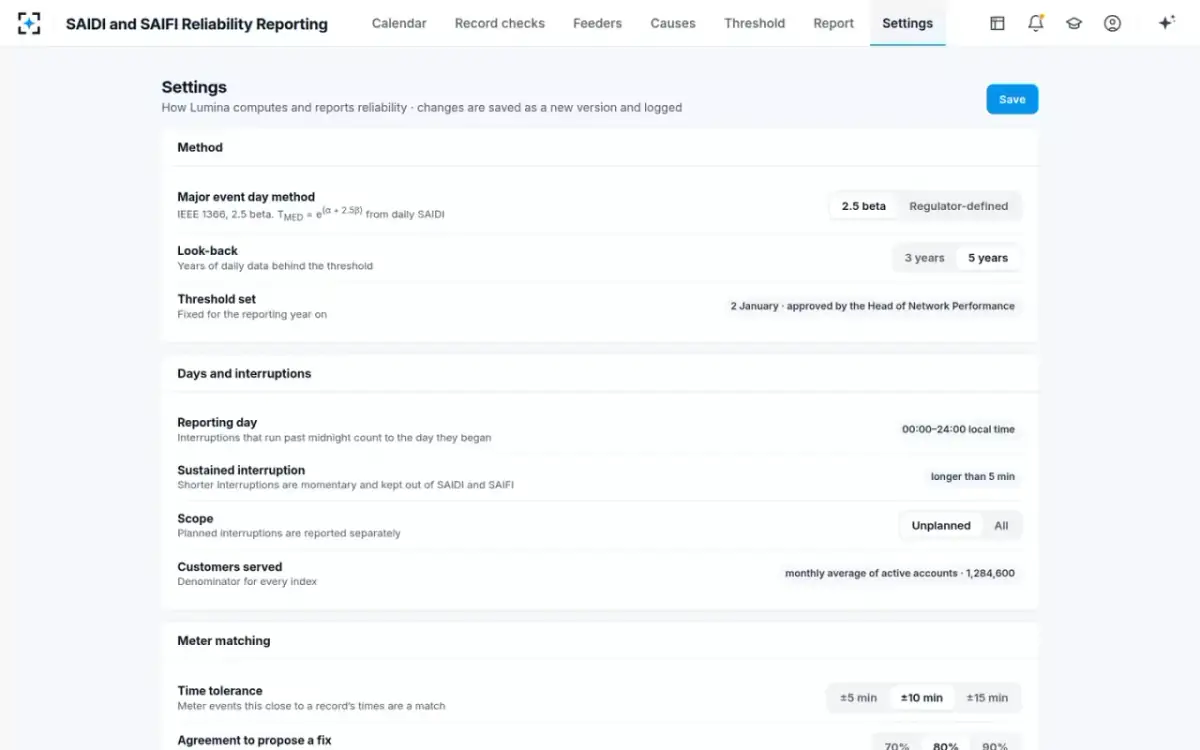Open the Report tab
This screenshot has height=750, width=1200.
click(833, 23)
